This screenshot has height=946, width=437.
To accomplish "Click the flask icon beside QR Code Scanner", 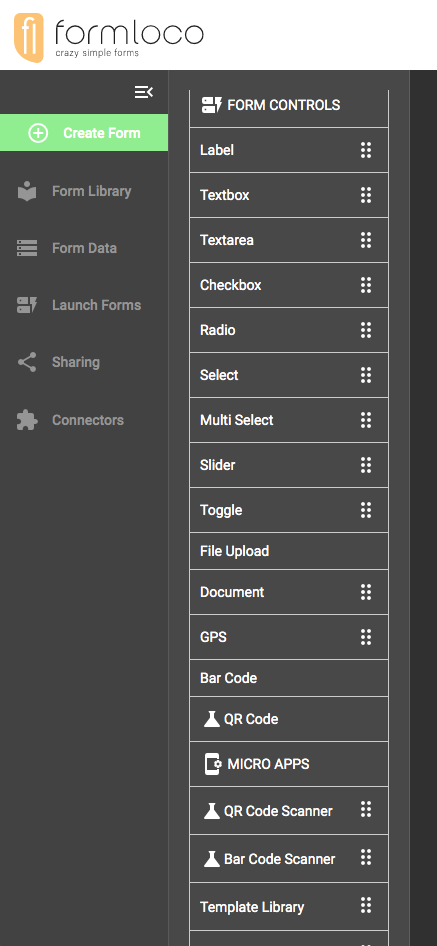I will pos(211,811).
